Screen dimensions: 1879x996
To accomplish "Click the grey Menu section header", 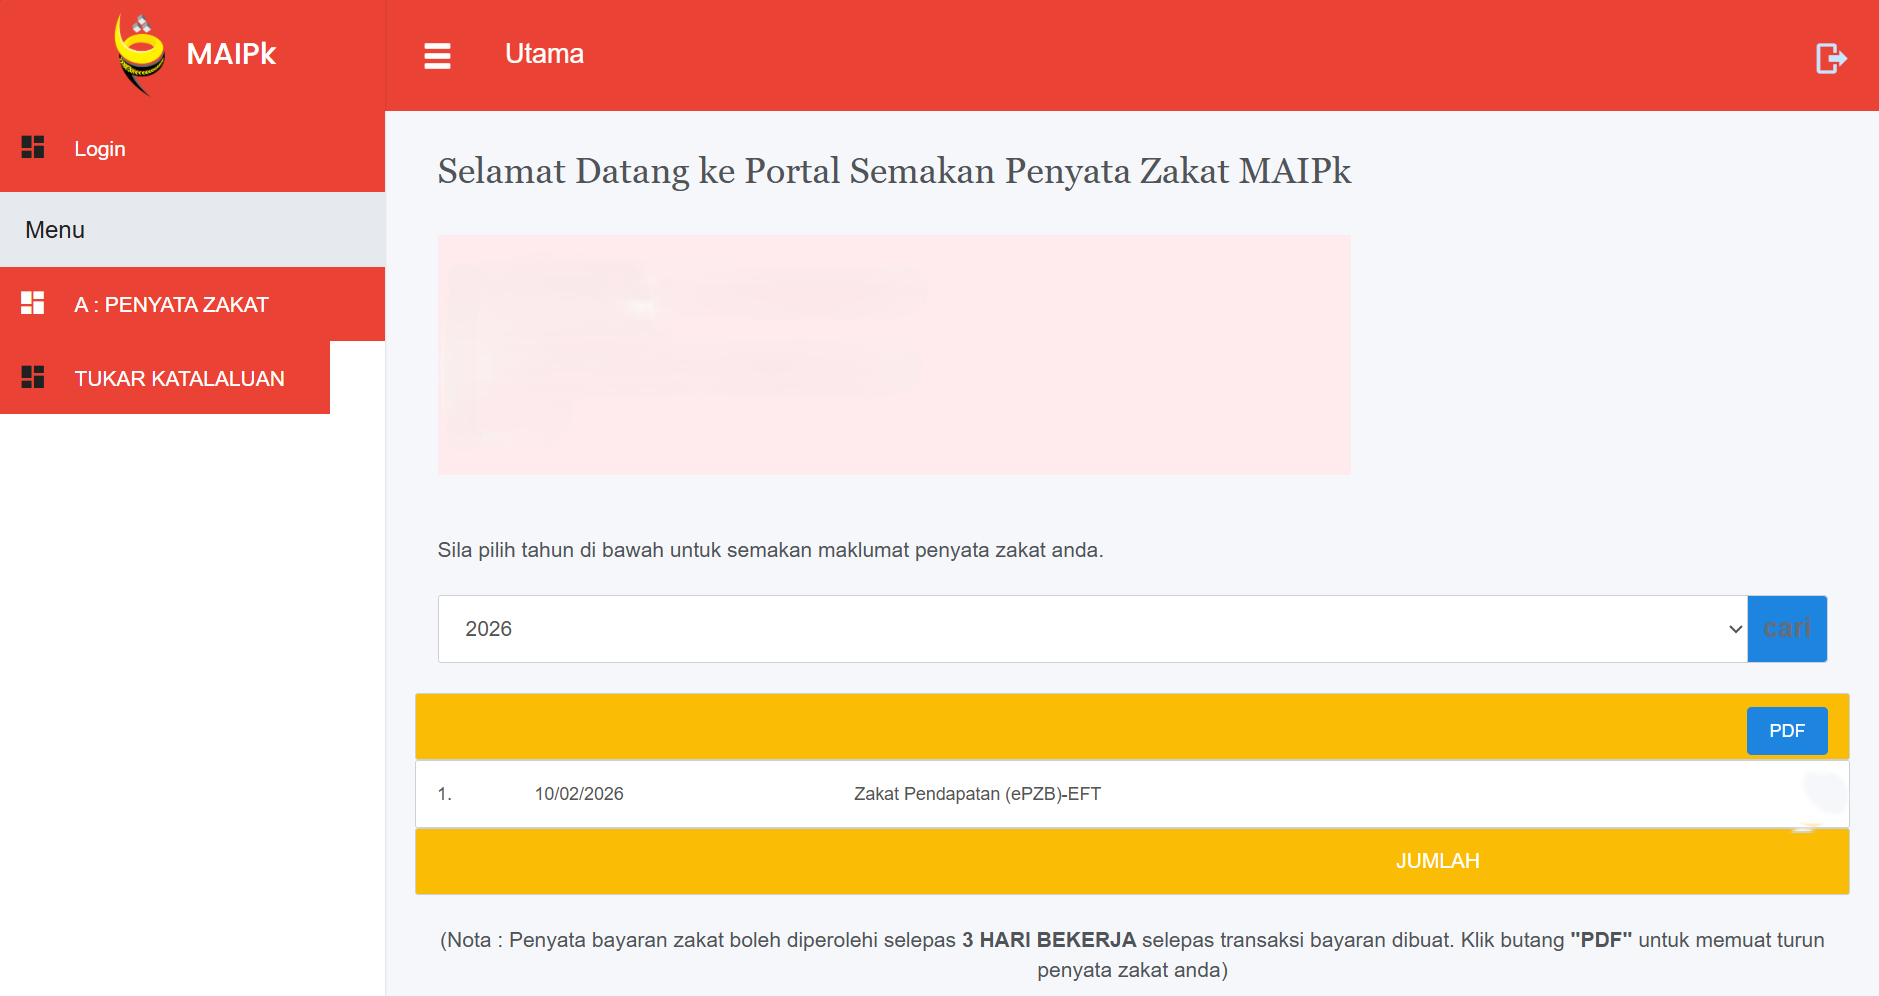I will (192, 230).
